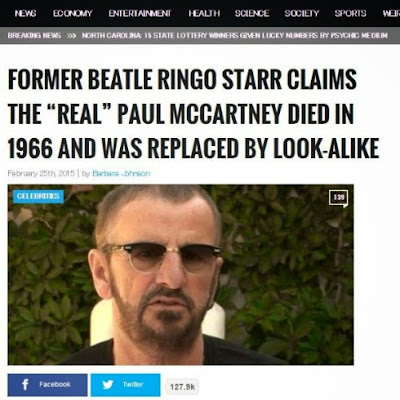Share article via Facebook button

[x=48, y=385]
